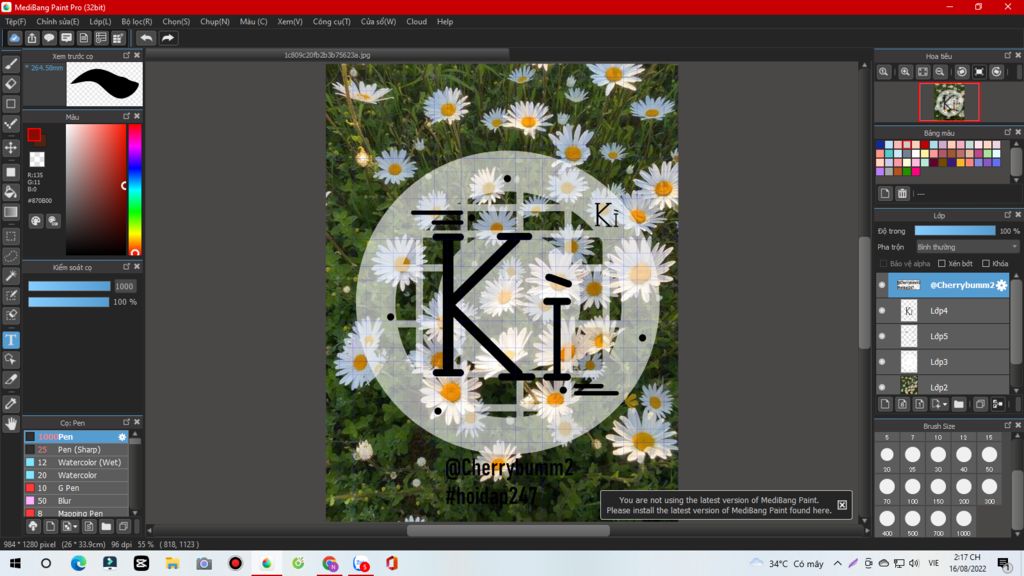The width and height of the screenshot is (1024, 576).
Task: Open the Tệp(F) menu
Action: coord(16,22)
